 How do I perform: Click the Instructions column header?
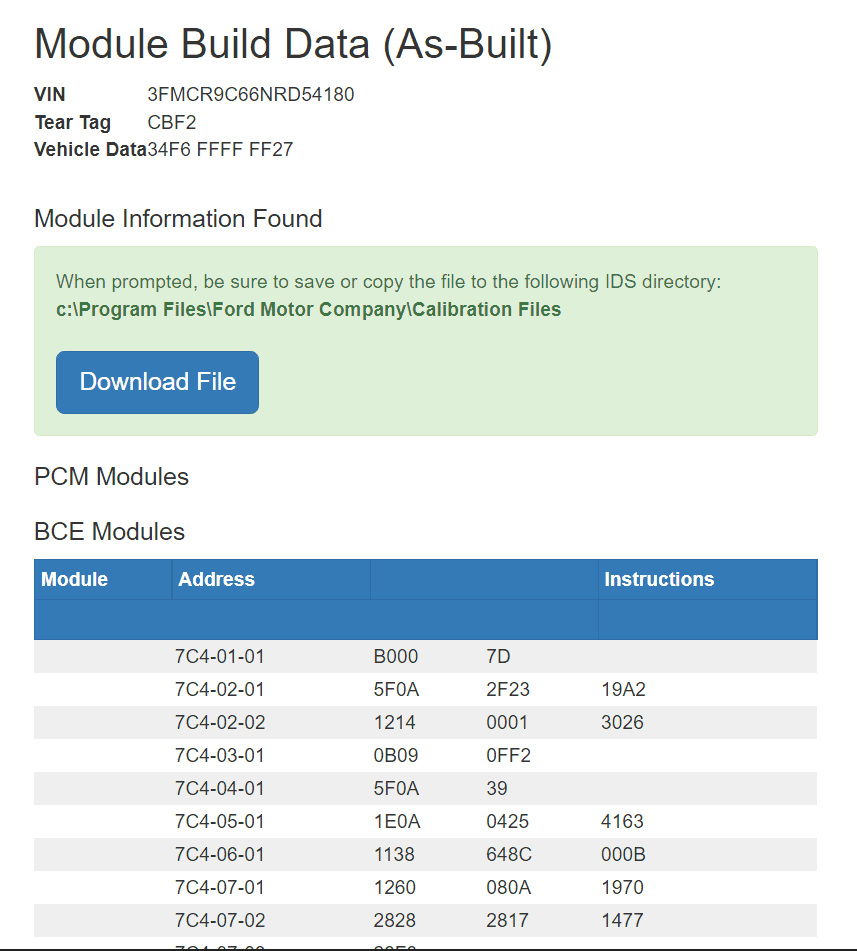coord(659,579)
